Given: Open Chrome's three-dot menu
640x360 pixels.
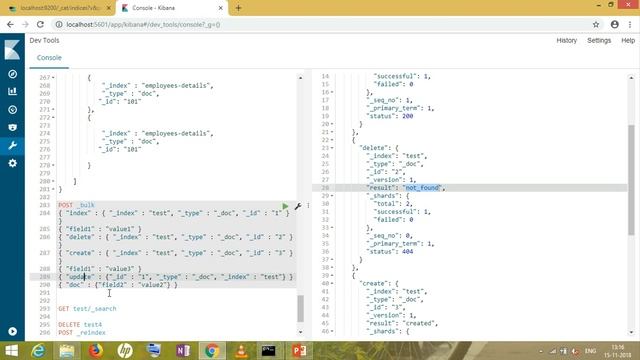Looking at the screenshot, I should (630, 24).
